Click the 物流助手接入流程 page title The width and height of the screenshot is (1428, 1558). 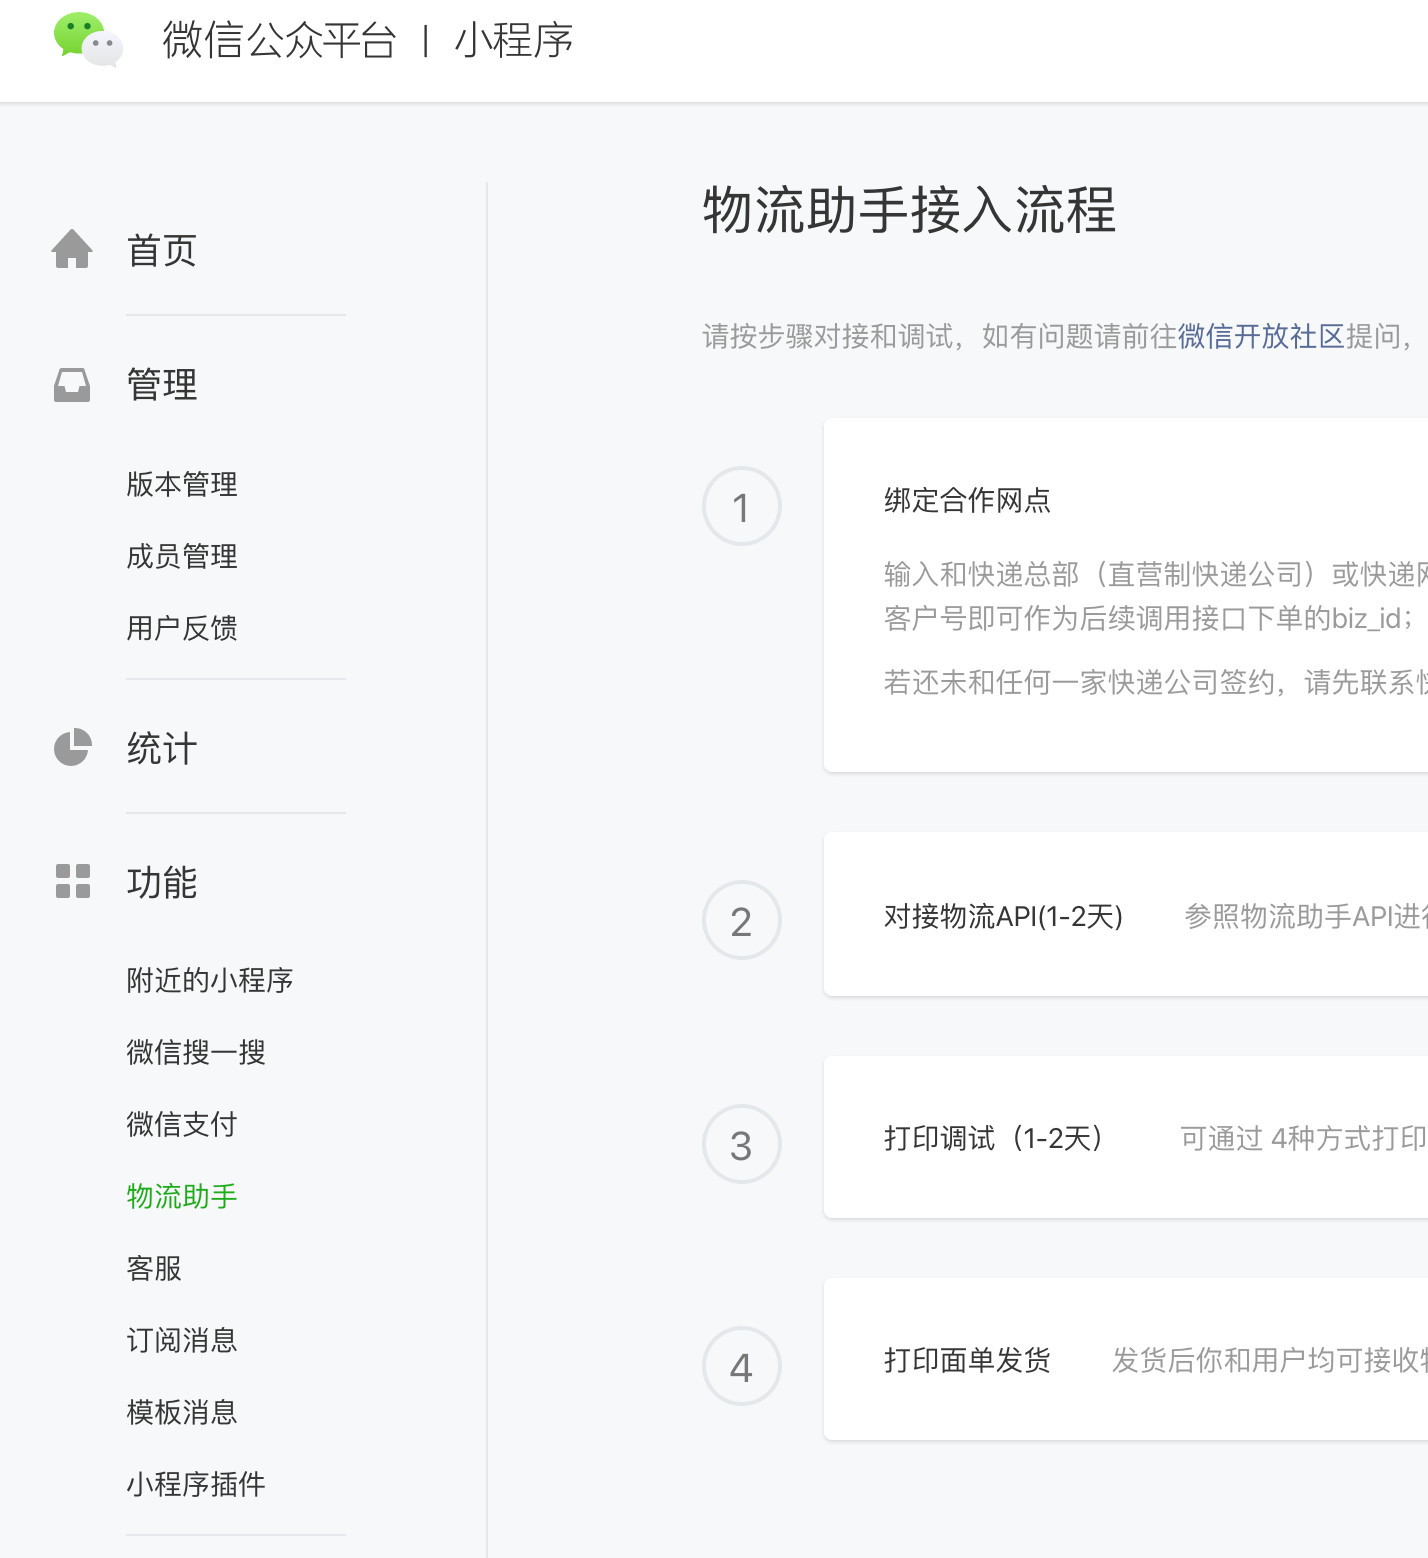click(910, 210)
